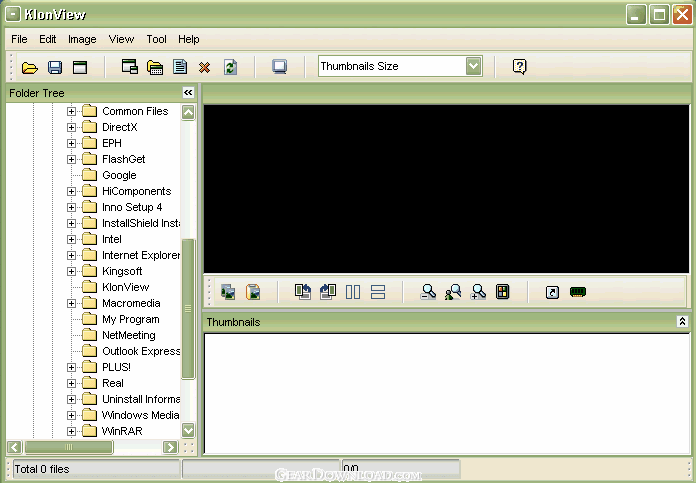The height and width of the screenshot is (483, 696).
Task: Click the rotate left icon
Action: click(x=303, y=292)
